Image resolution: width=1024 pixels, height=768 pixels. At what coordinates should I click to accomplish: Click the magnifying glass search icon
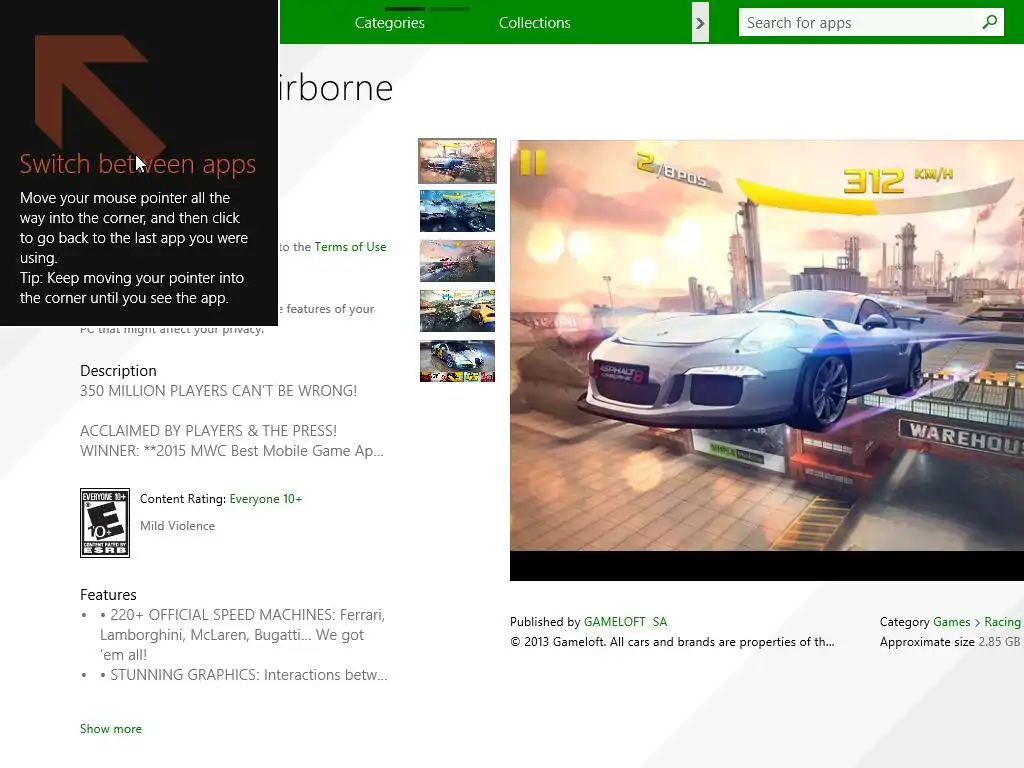[x=990, y=22]
